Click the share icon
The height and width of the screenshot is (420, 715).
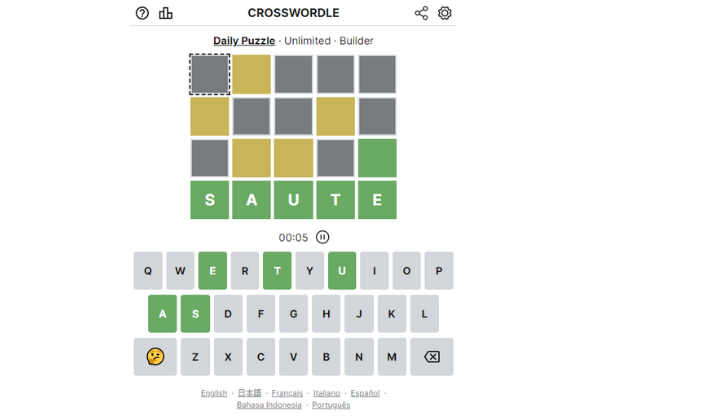point(421,13)
